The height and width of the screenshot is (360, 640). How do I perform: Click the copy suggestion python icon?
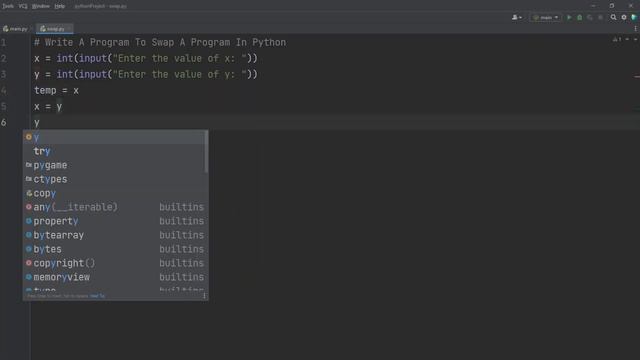coord(29,193)
